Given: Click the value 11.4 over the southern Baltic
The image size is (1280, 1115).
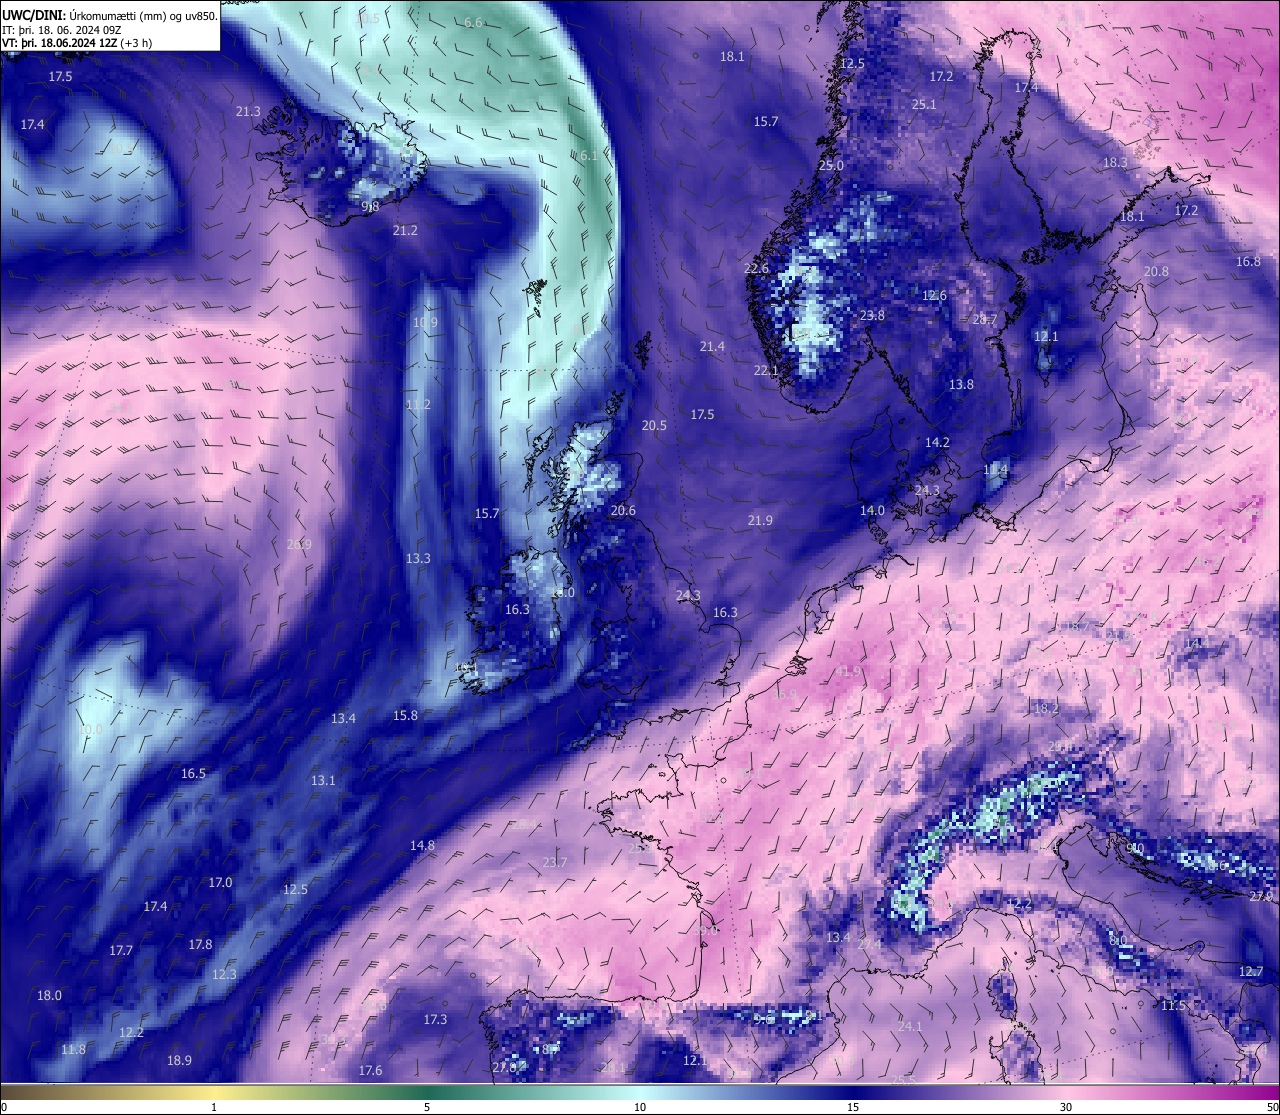Looking at the screenshot, I should pyautogui.click(x=995, y=469).
